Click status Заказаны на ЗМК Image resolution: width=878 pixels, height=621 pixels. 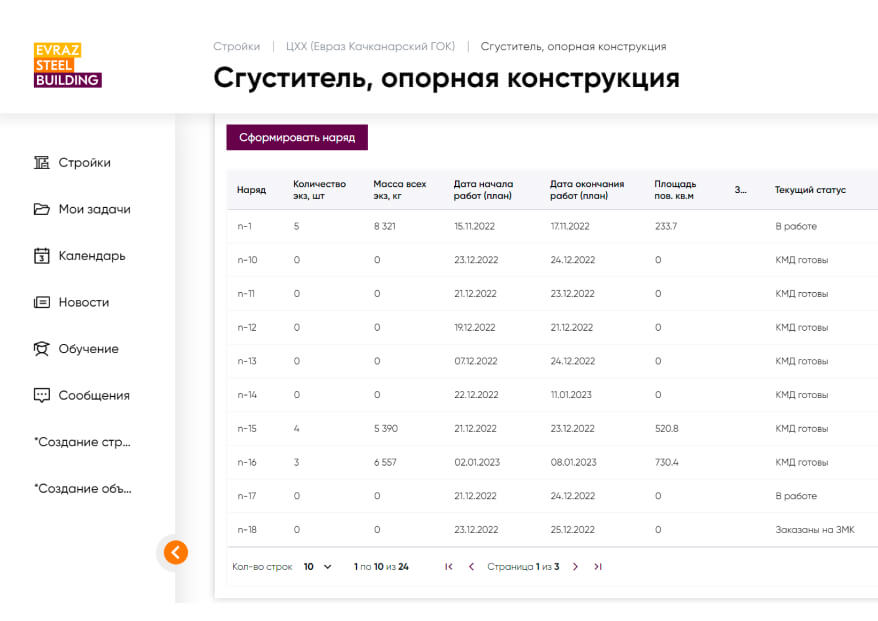click(x=815, y=530)
